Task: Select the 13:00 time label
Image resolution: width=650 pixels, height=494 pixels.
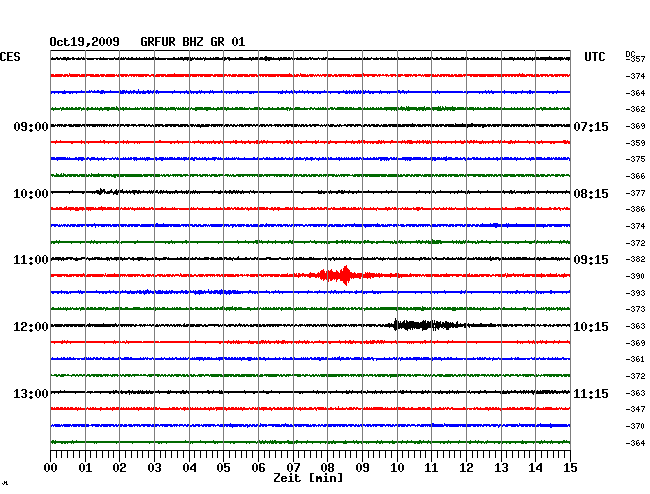Action: tap(31, 393)
